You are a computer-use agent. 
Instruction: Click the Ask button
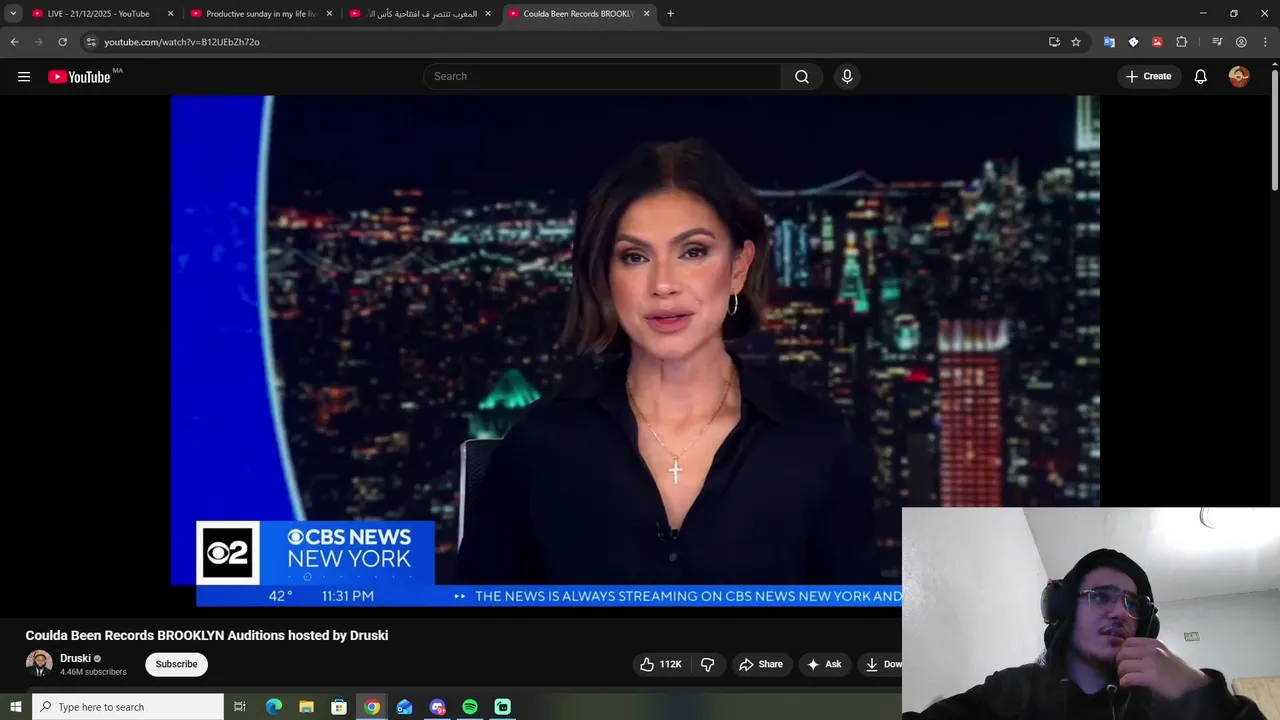point(825,664)
